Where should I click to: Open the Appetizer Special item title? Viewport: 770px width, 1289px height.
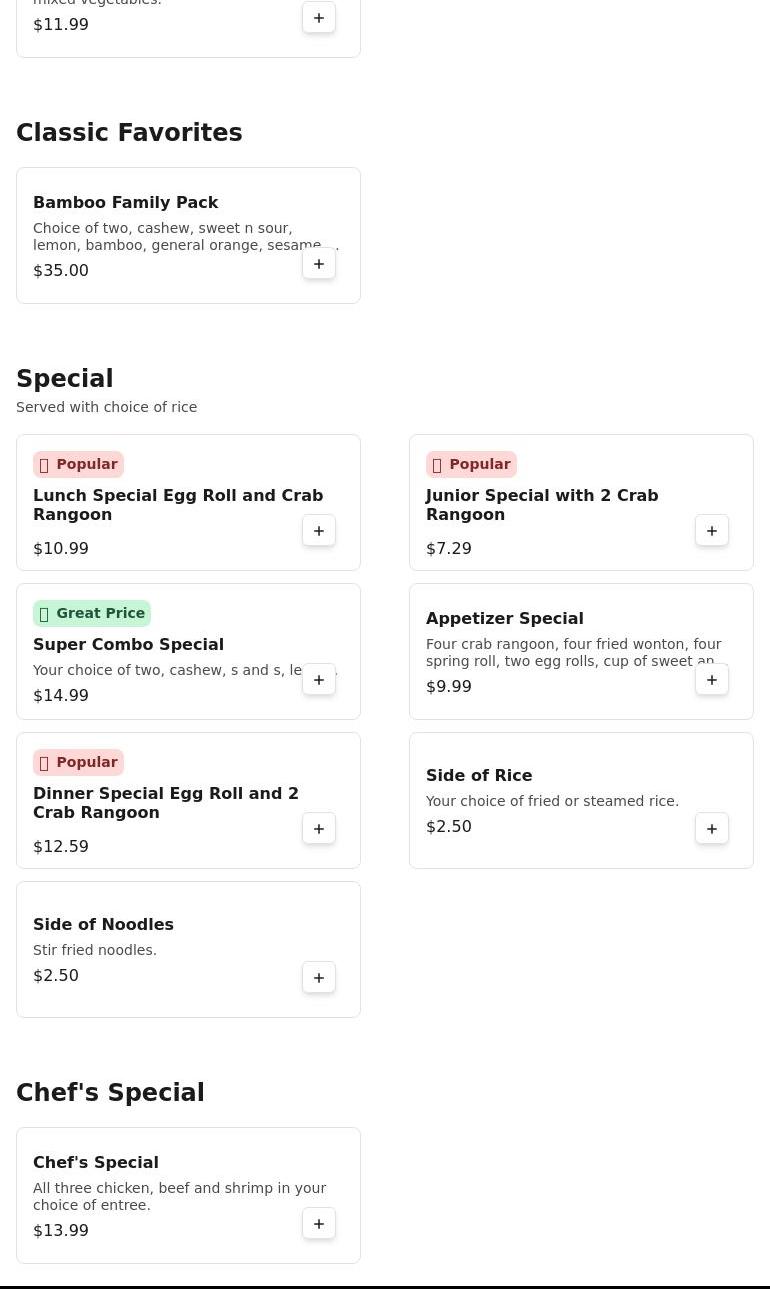[504, 619]
